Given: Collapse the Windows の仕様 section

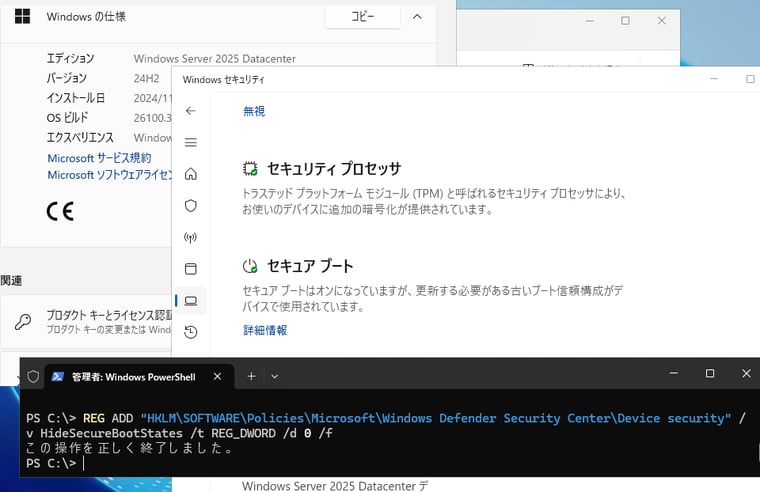Looking at the screenshot, I should pos(417,16).
